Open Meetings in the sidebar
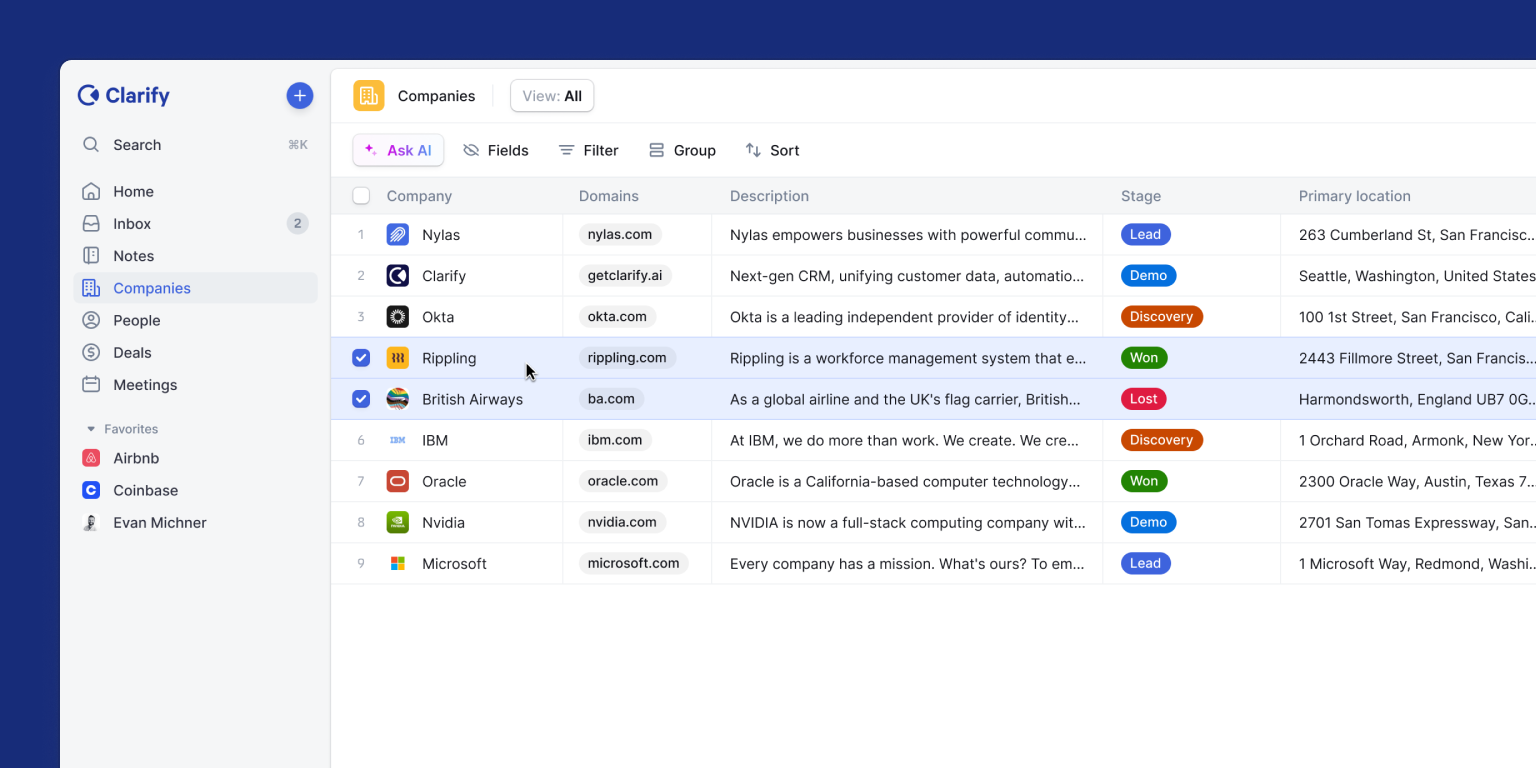 coord(195,385)
